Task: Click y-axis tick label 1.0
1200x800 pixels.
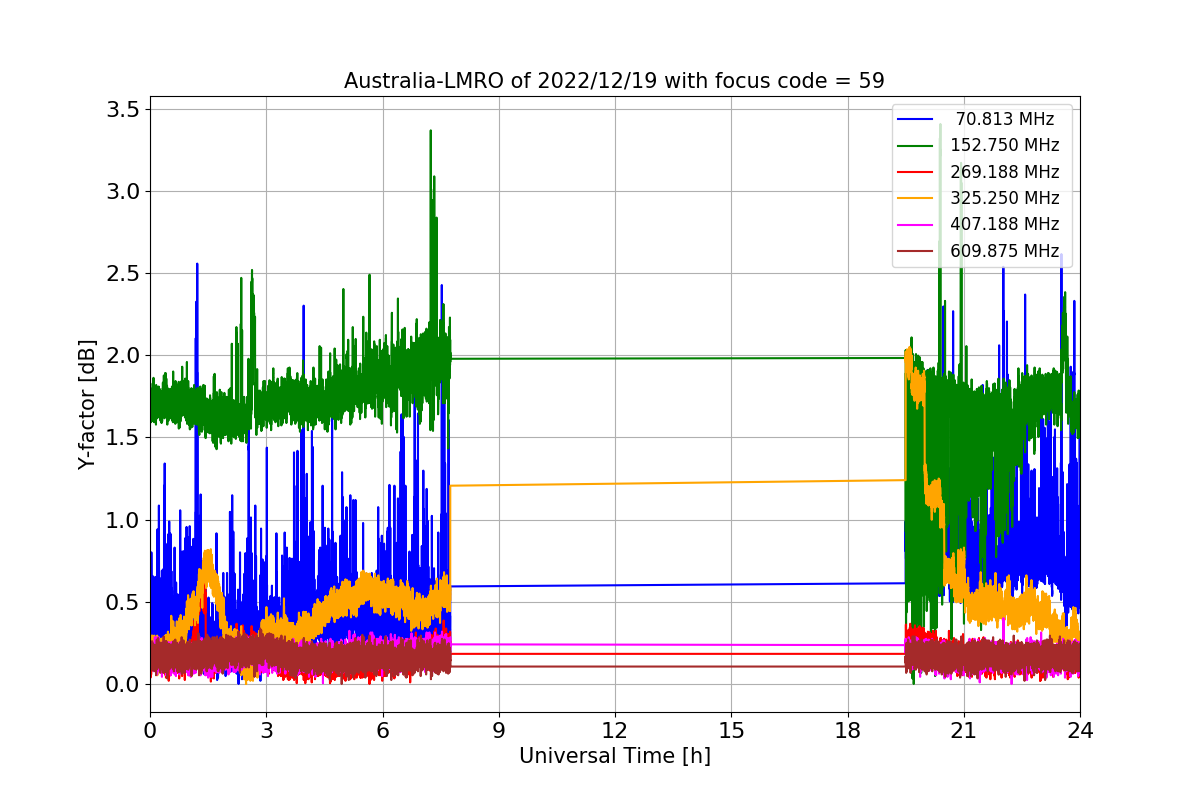Action: click(x=124, y=520)
